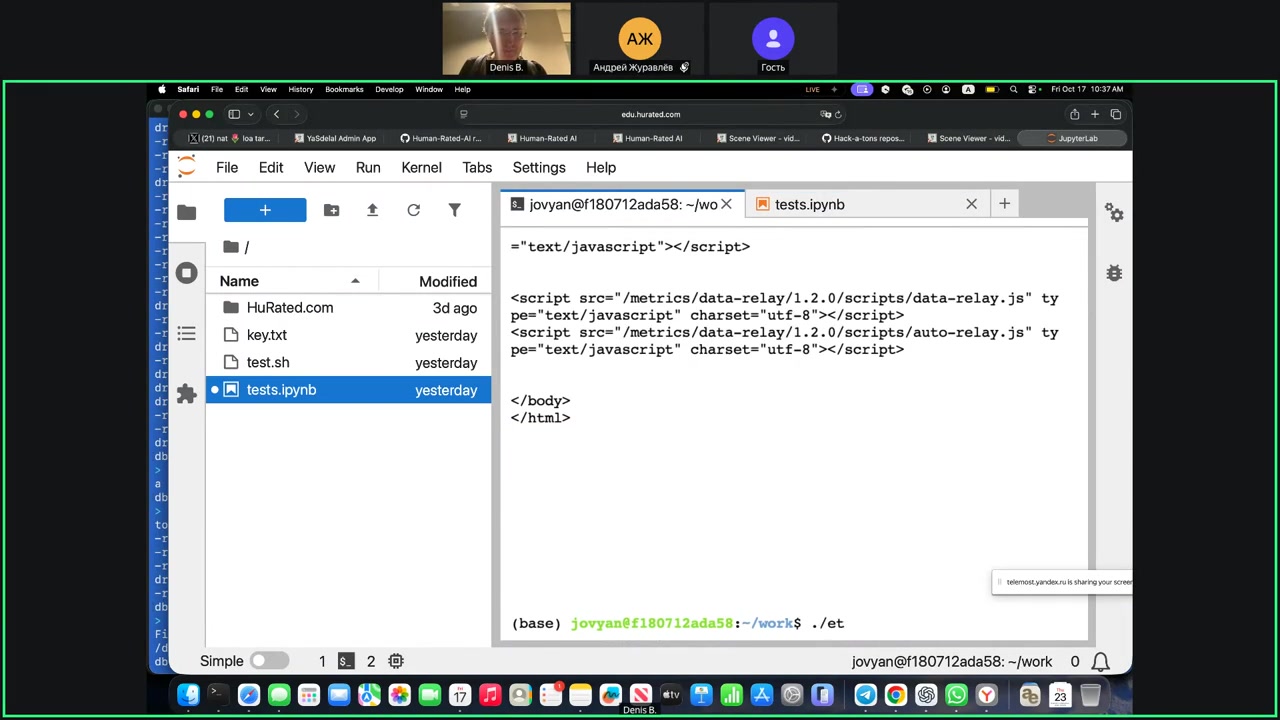1280x720 pixels.
Task: Open the HuRated.com folder
Action: [289, 308]
